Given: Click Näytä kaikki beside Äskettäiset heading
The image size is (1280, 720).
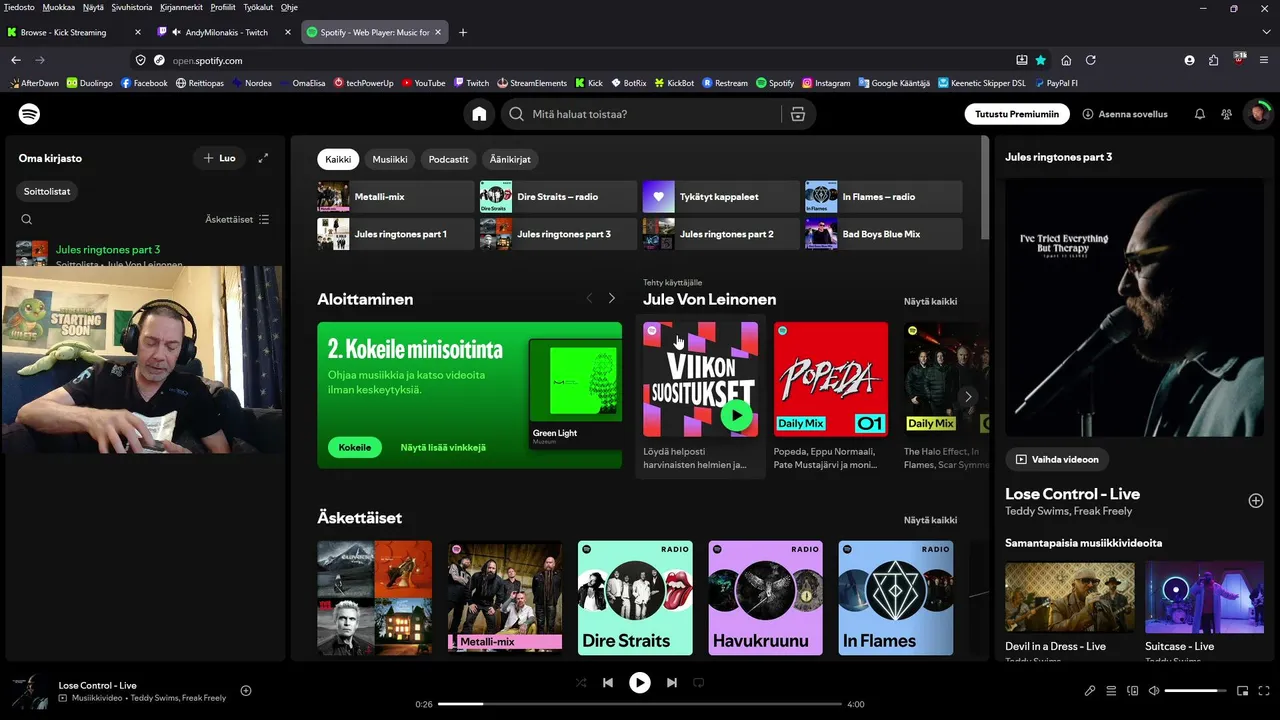Looking at the screenshot, I should pos(930,520).
